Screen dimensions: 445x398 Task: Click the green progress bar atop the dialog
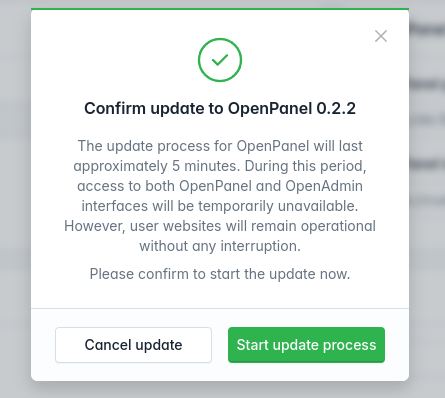(220, 9)
